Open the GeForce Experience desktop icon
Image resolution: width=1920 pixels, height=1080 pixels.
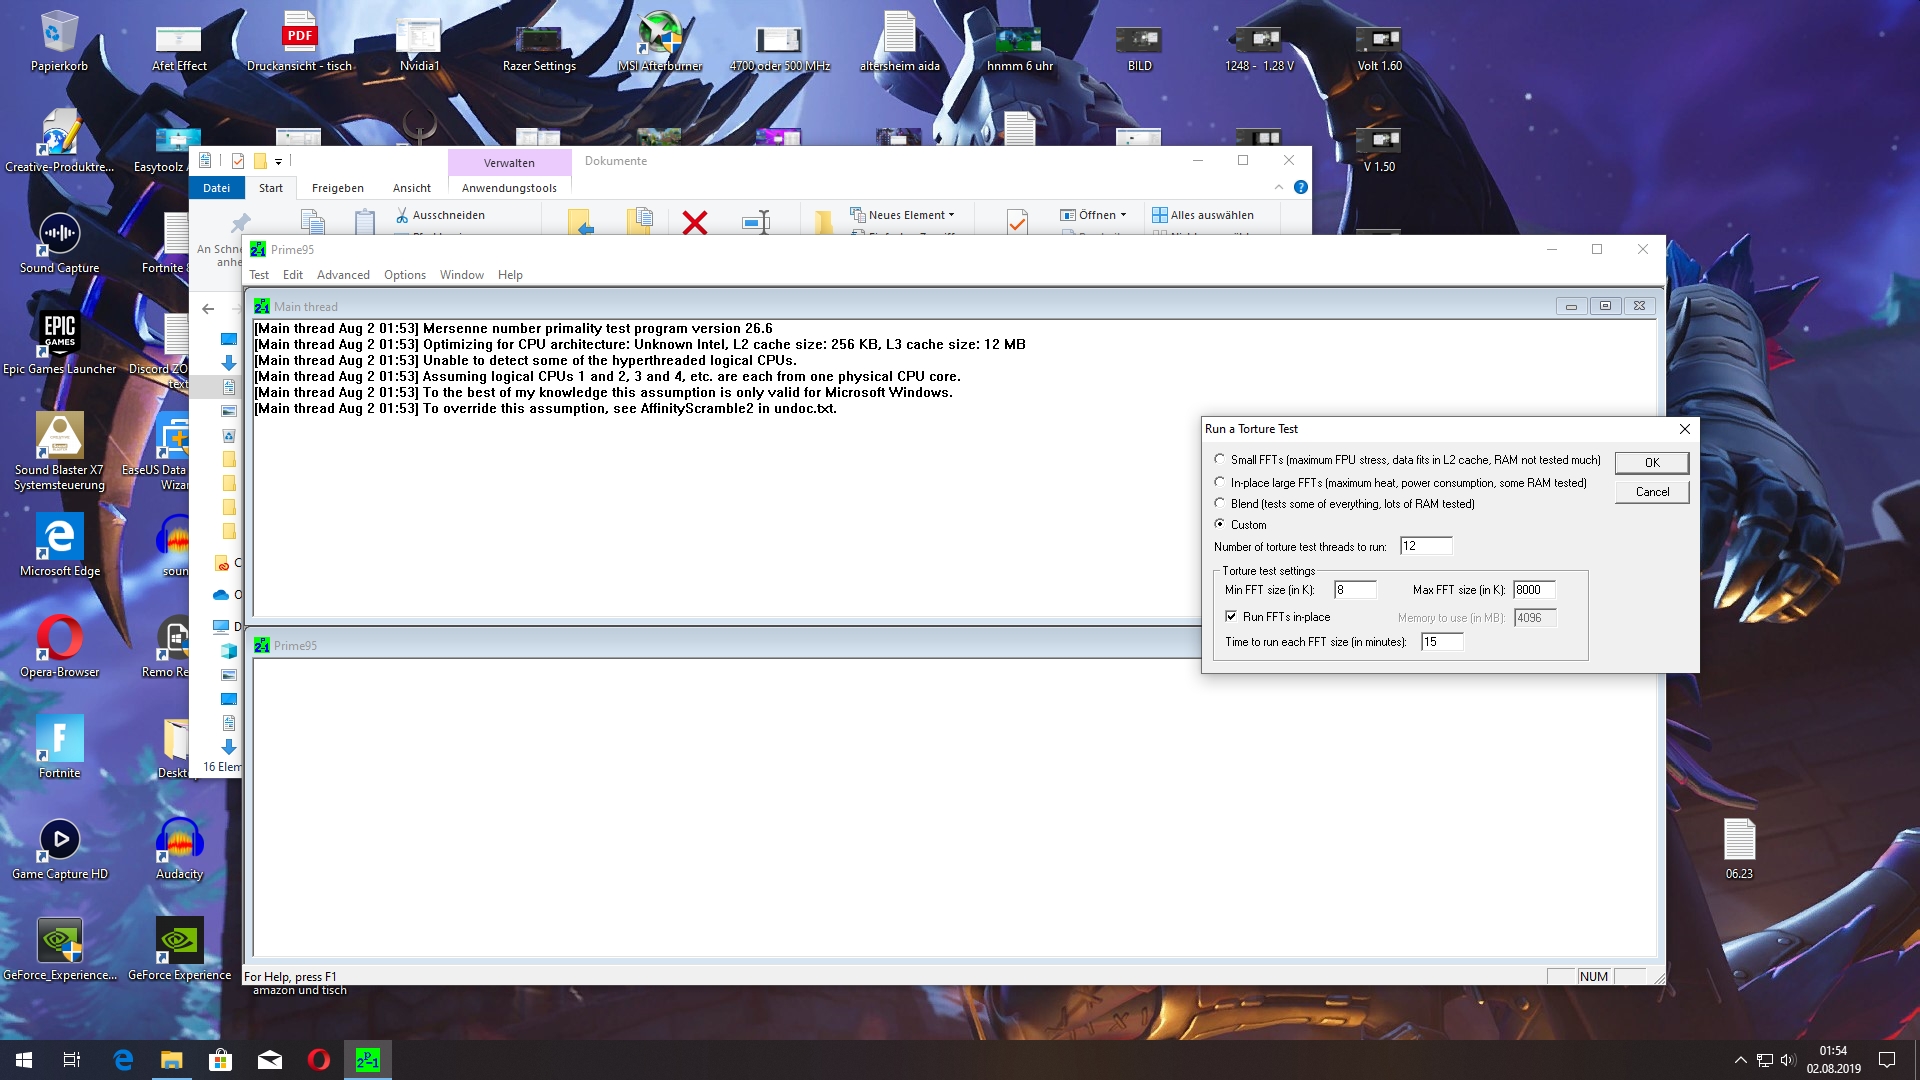[179, 949]
